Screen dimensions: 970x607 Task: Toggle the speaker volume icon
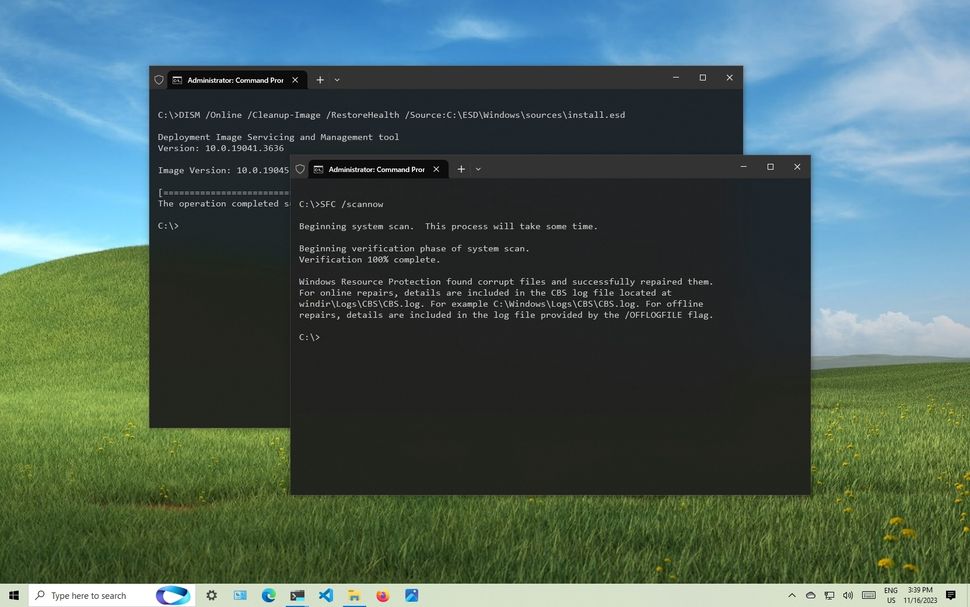847,595
